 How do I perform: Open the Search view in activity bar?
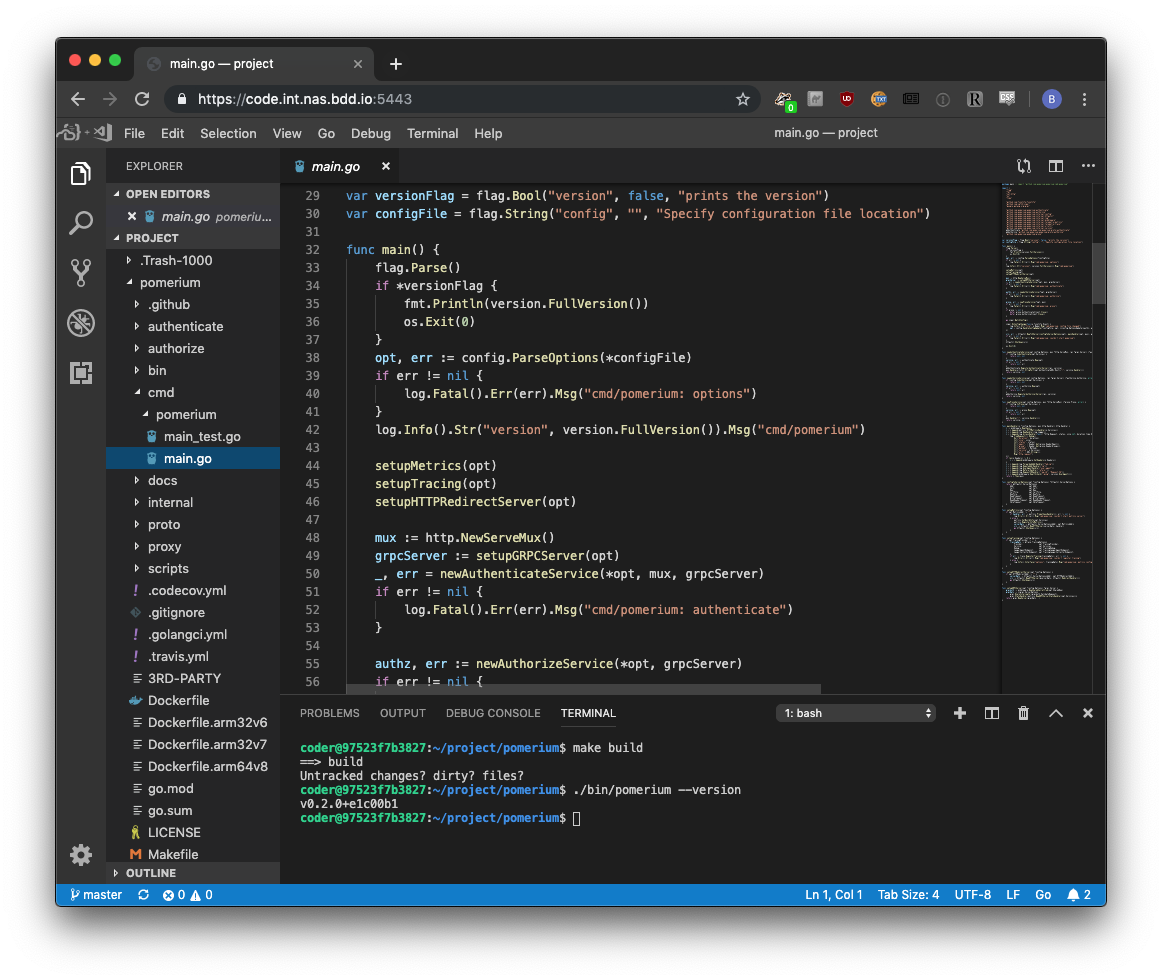pyautogui.click(x=81, y=223)
